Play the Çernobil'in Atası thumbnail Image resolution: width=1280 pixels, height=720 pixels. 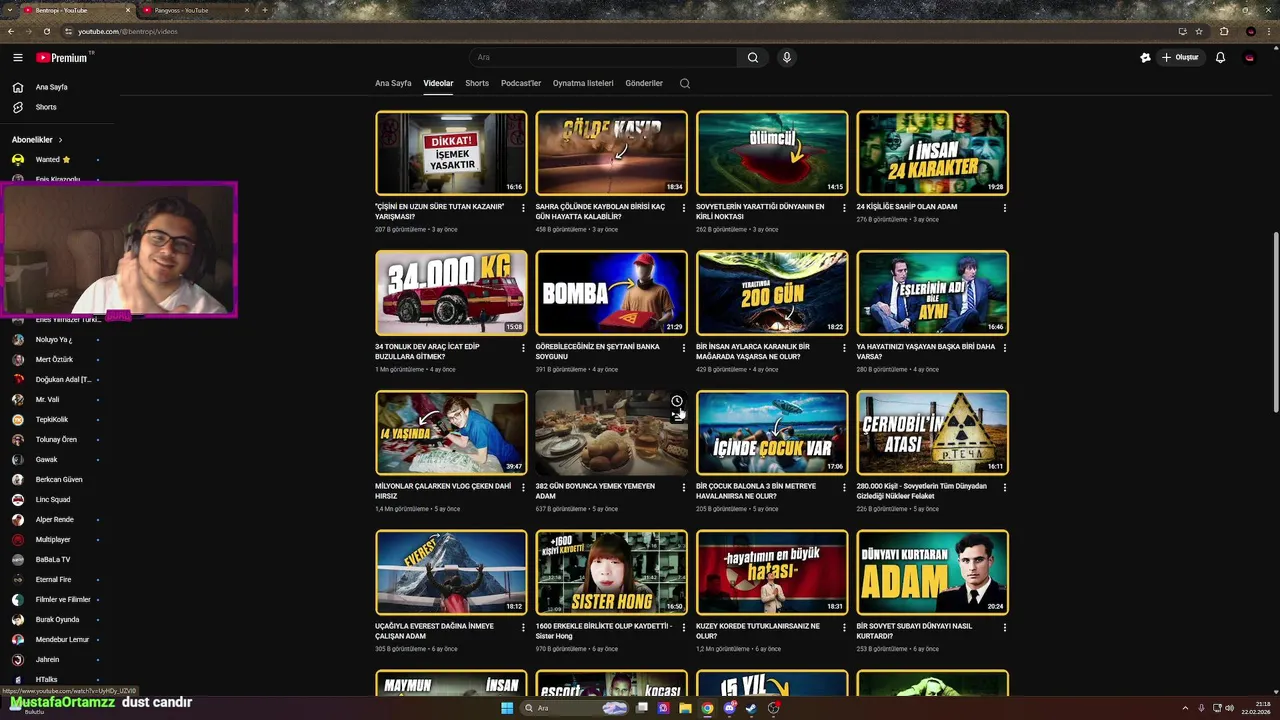[932, 433]
